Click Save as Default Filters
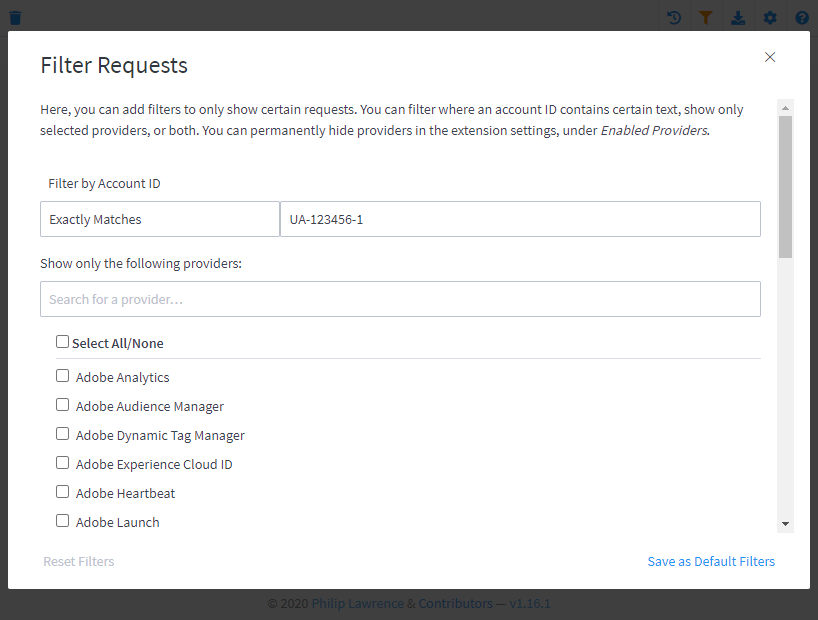This screenshot has height=620, width=818. [x=711, y=562]
